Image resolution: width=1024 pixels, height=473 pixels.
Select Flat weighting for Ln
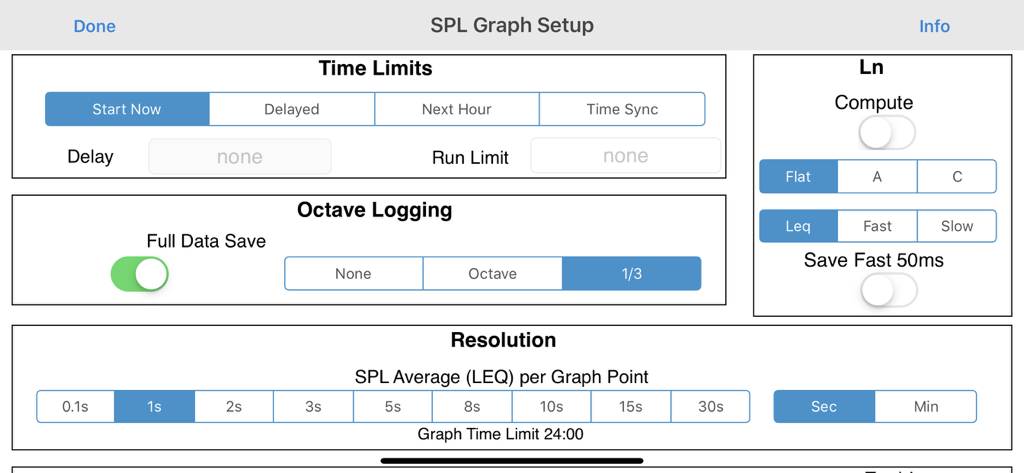798,176
